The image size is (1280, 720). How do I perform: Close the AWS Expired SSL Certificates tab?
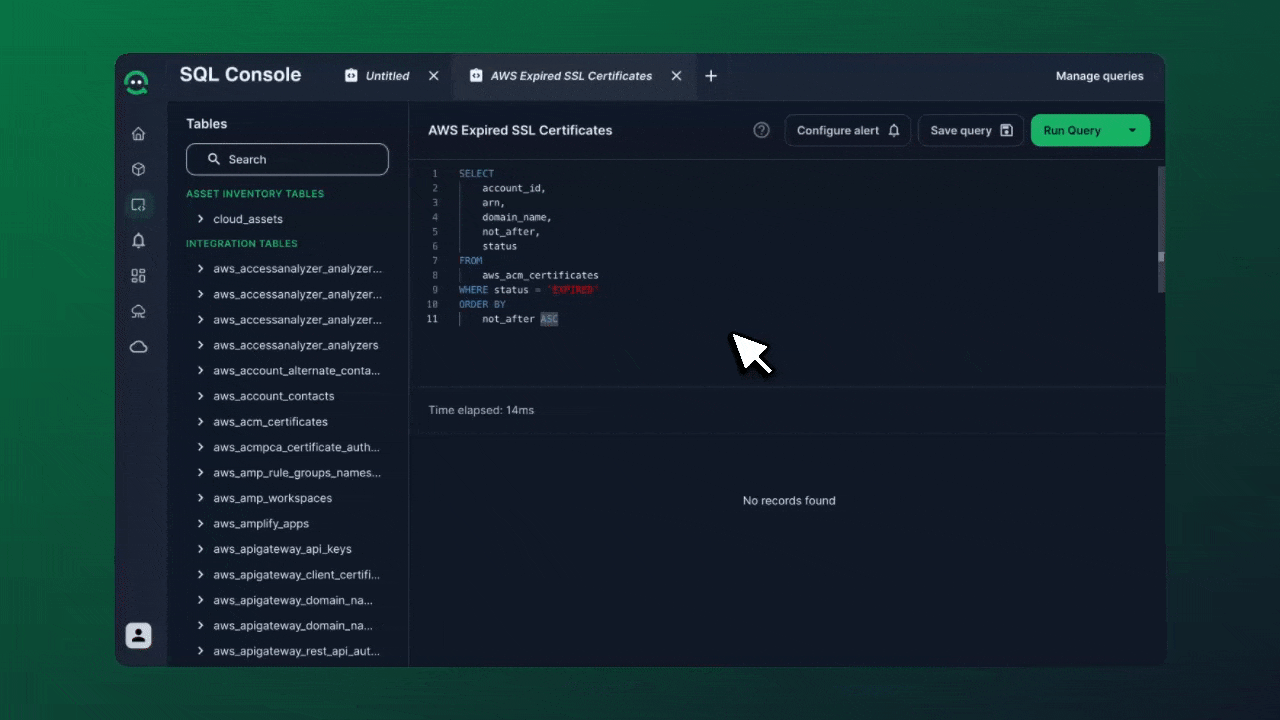pyautogui.click(x=676, y=76)
